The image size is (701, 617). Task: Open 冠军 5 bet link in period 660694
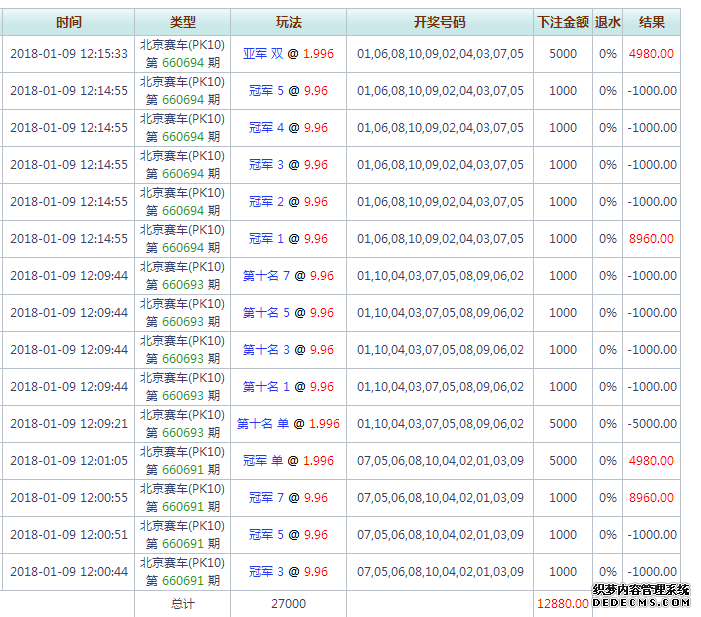(x=288, y=91)
